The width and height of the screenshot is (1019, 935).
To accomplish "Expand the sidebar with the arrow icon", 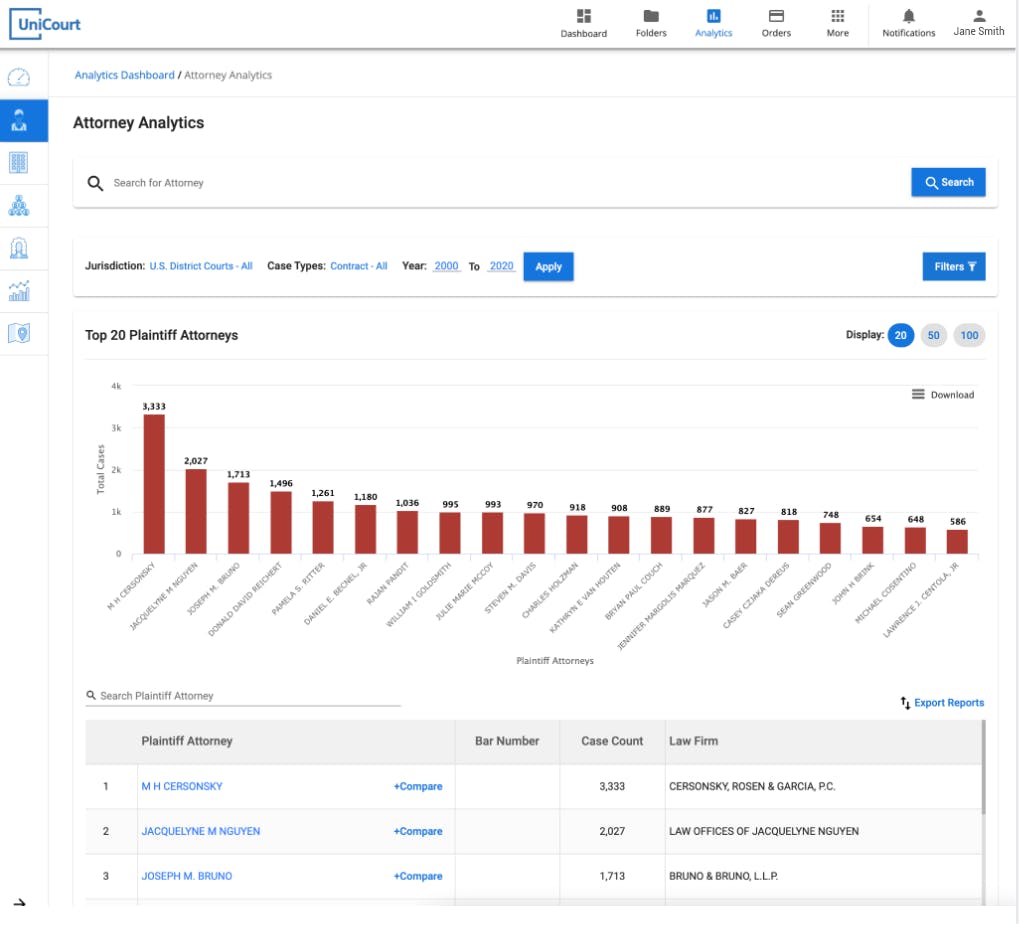I will click(x=19, y=903).
